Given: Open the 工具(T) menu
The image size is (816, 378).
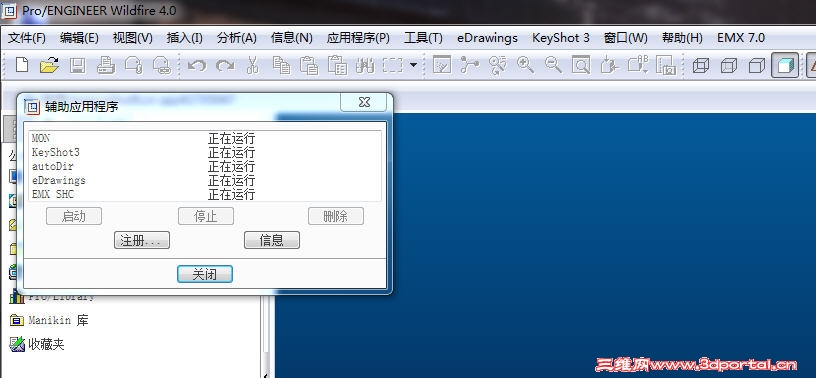Looking at the screenshot, I should (424, 38).
